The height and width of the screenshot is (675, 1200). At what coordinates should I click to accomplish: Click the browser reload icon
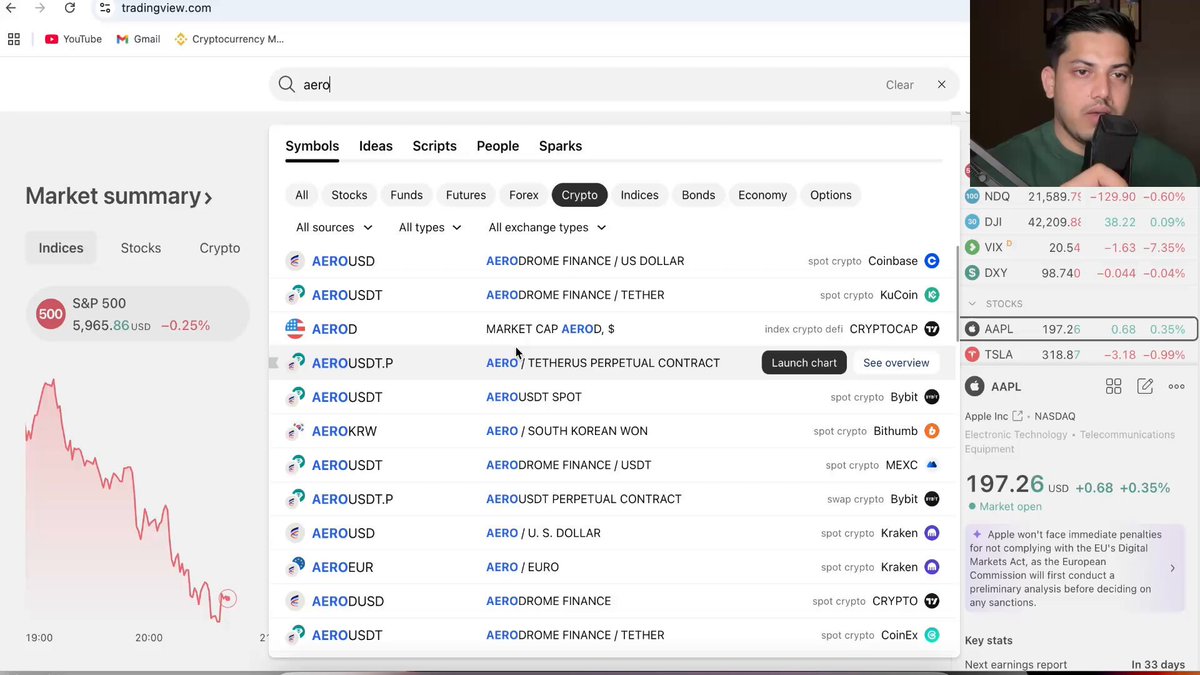coord(70,8)
